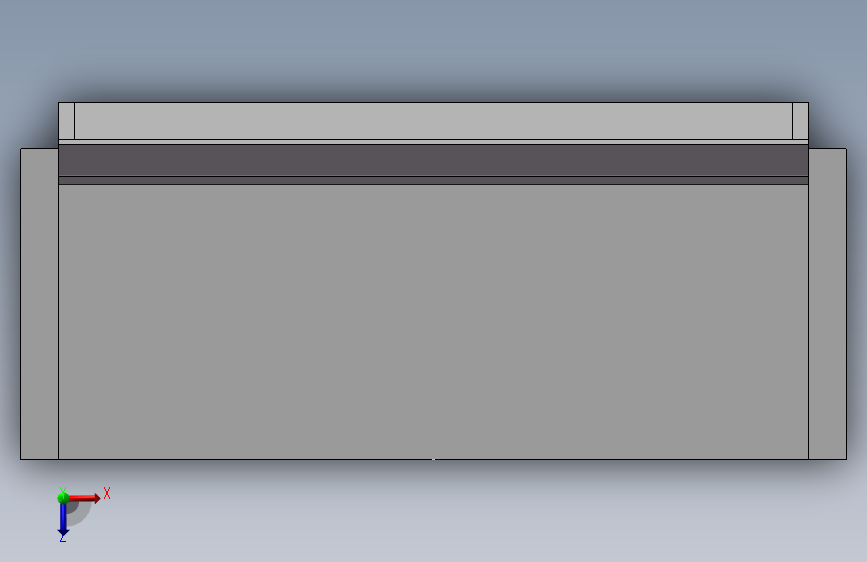Select the left side panel face
The height and width of the screenshot is (562, 867).
pos(39,304)
